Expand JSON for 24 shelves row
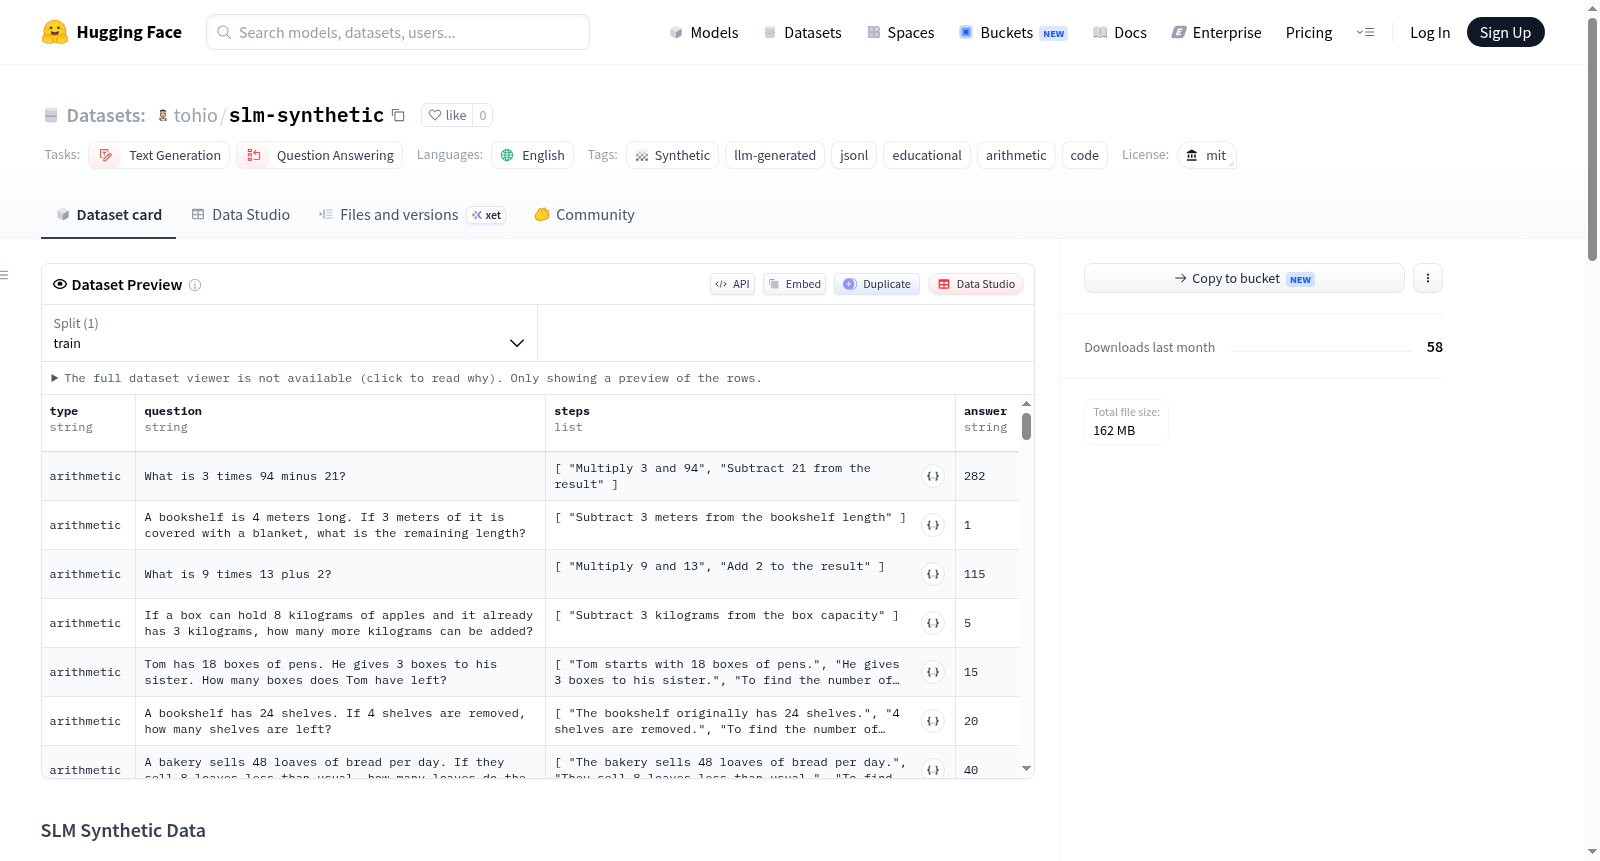This screenshot has height=861, width=1600. coord(933,721)
